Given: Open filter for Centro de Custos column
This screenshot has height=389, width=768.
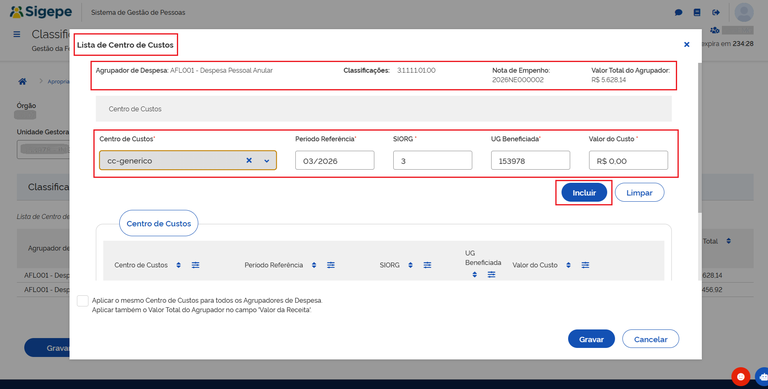Looking at the screenshot, I should [195, 265].
